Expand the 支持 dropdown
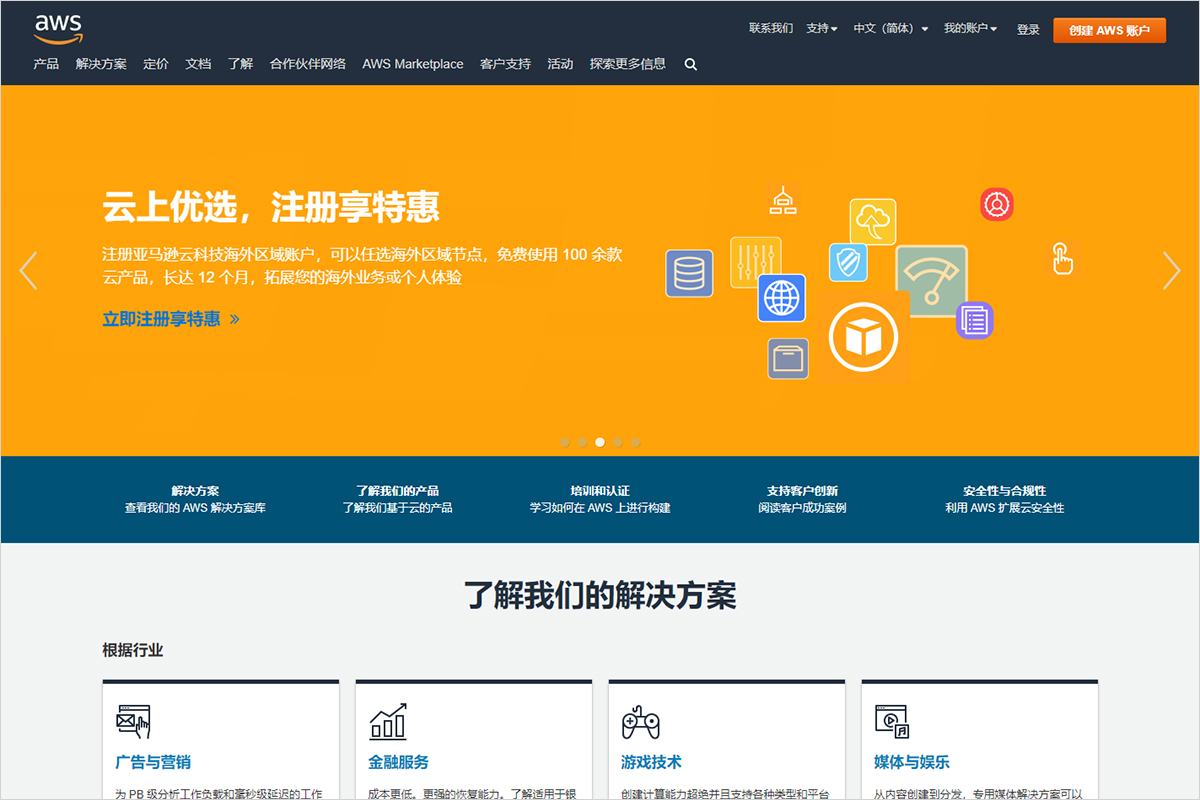This screenshot has width=1200, height=800. point(822,29)
